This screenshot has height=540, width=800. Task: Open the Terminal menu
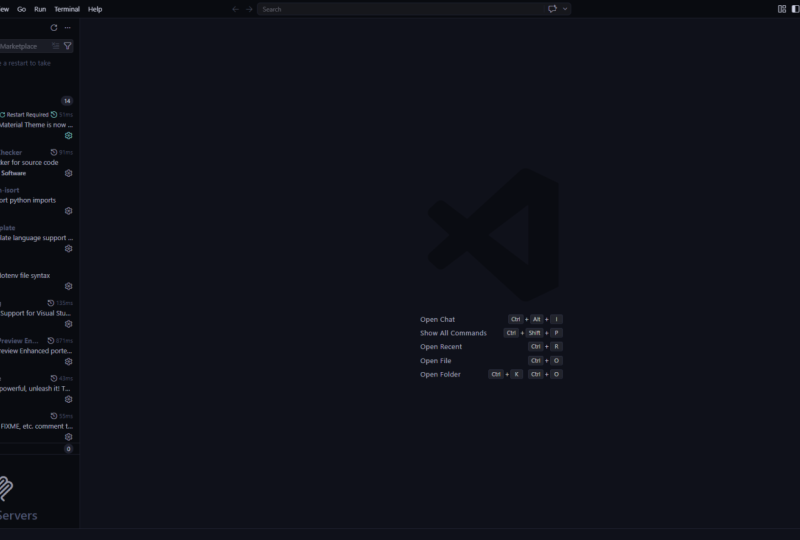click(67, 9)
